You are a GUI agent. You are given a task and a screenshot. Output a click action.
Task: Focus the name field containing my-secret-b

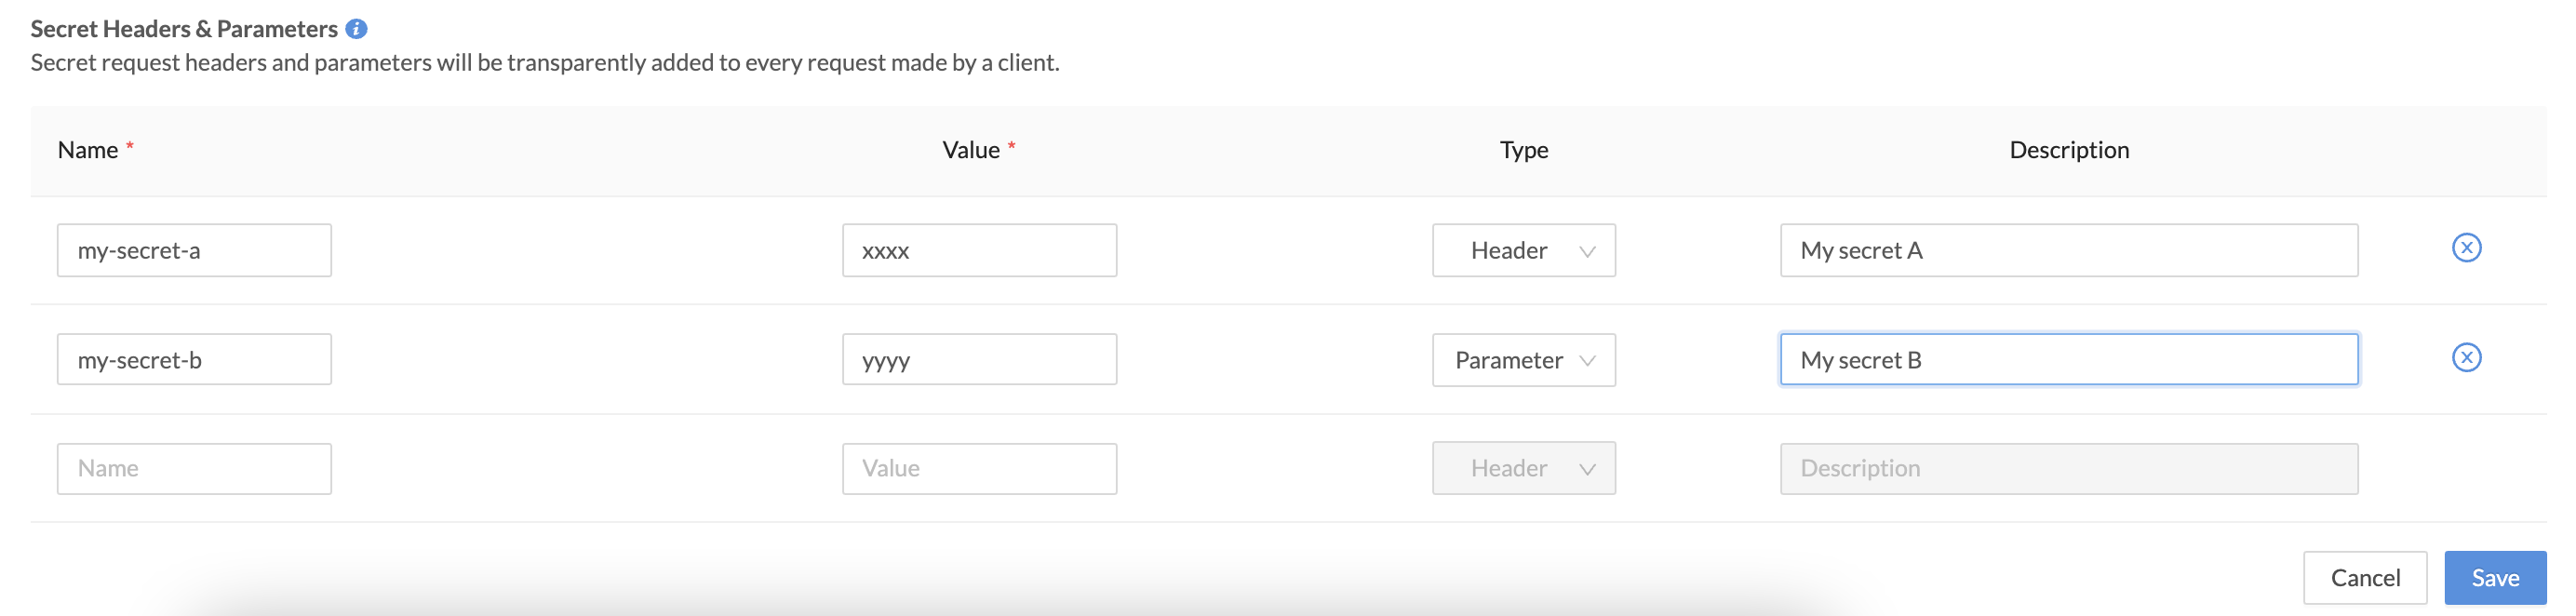[x=194, y=360]
